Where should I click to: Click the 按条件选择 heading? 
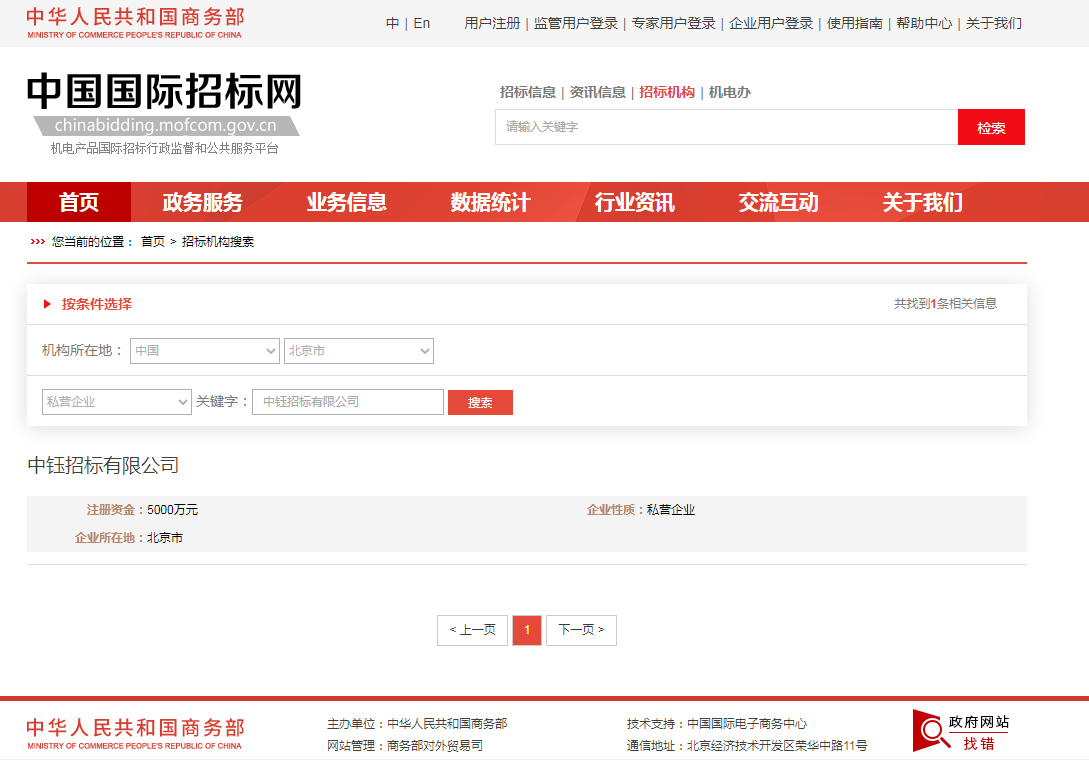tap(97, 304)
